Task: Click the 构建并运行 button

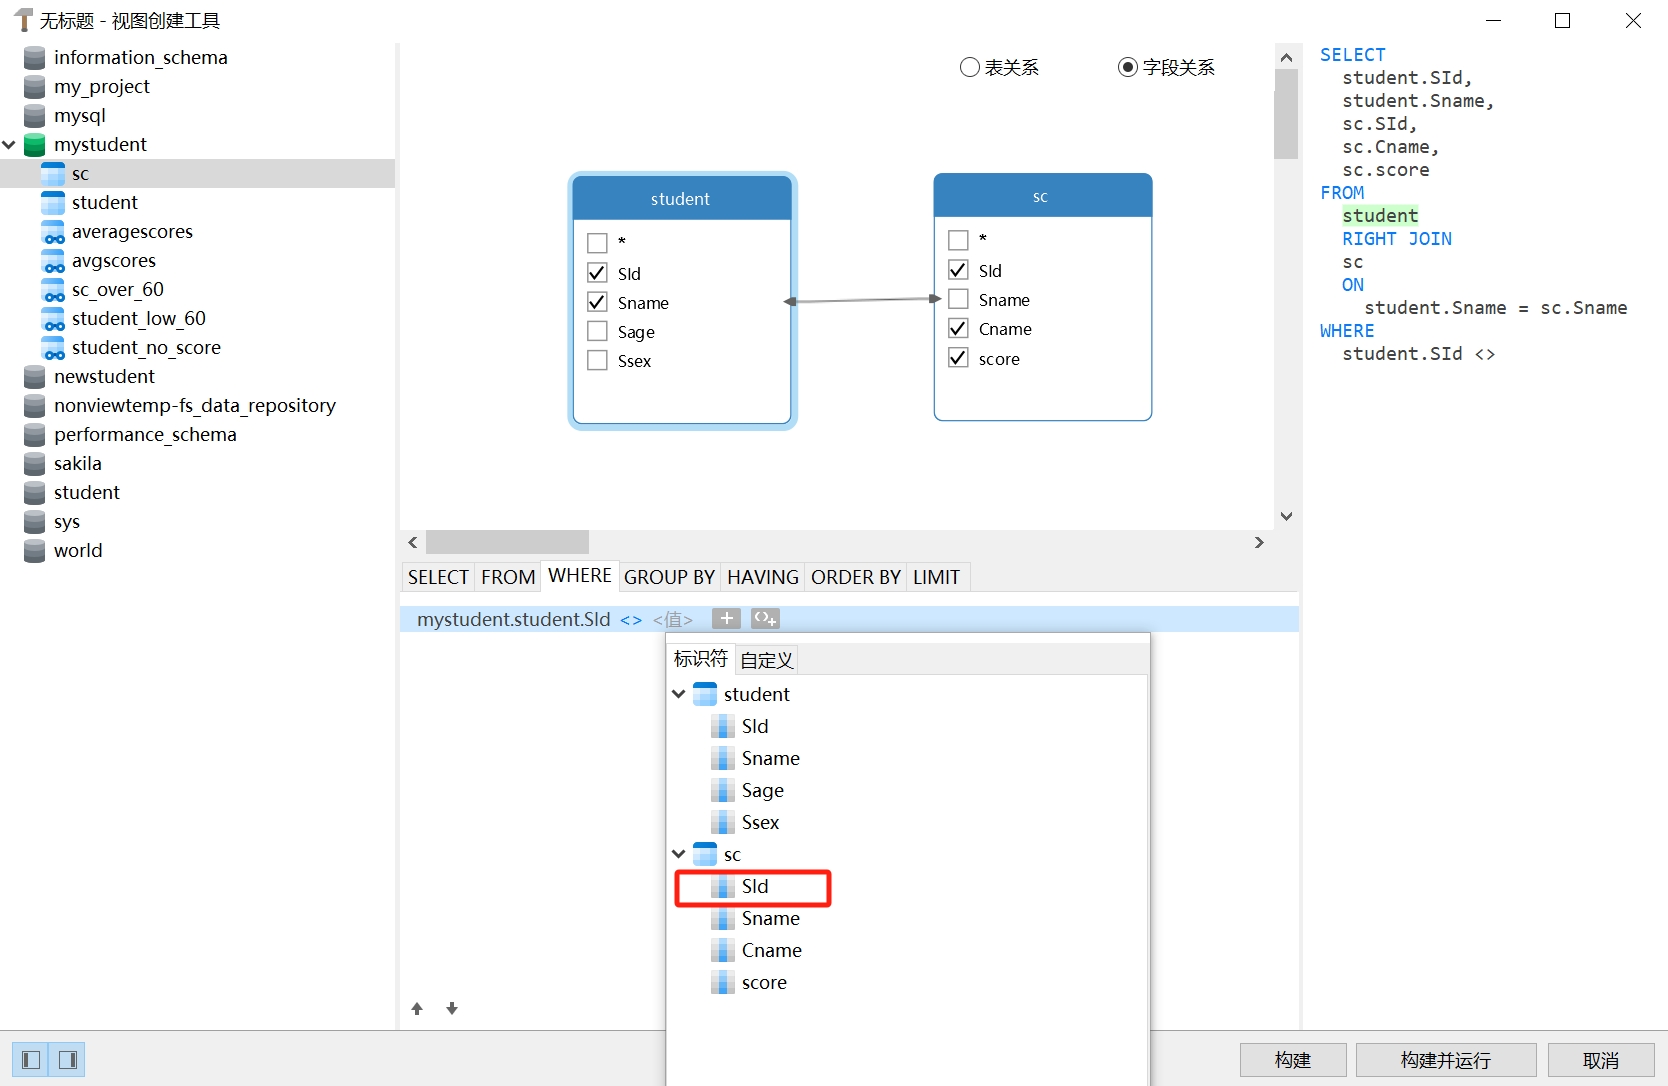Action: click(x=1445, y=1060)
